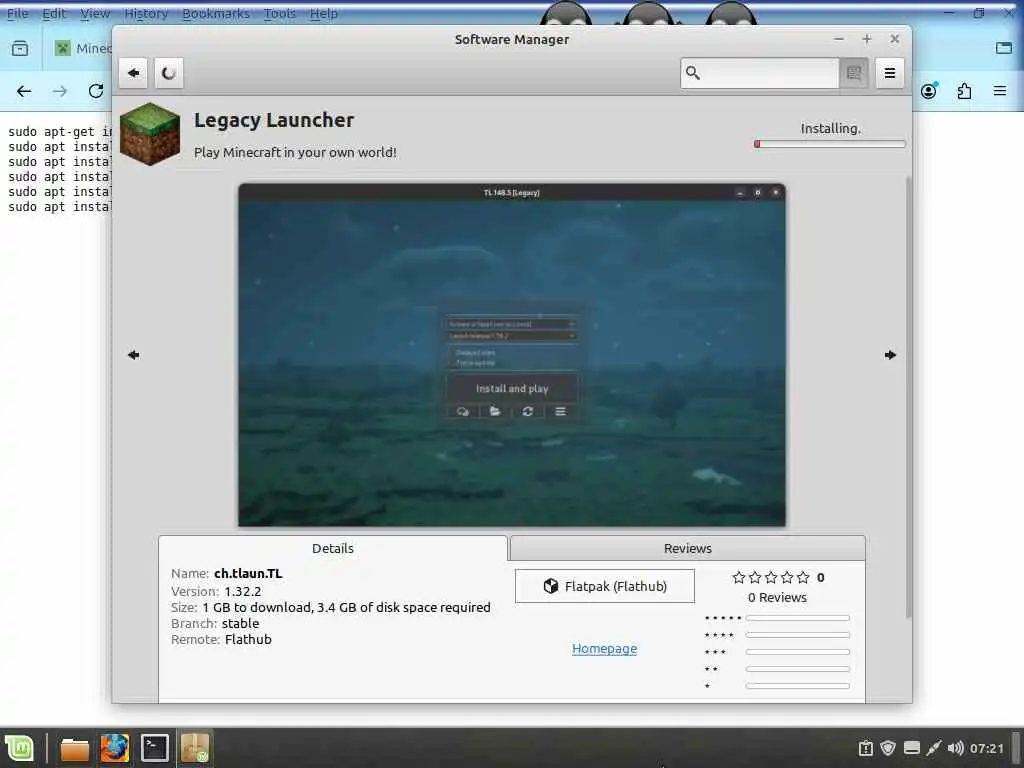Click the Legacy Launcher grass block icon
Screen dimensions: 1024x768
150,134
